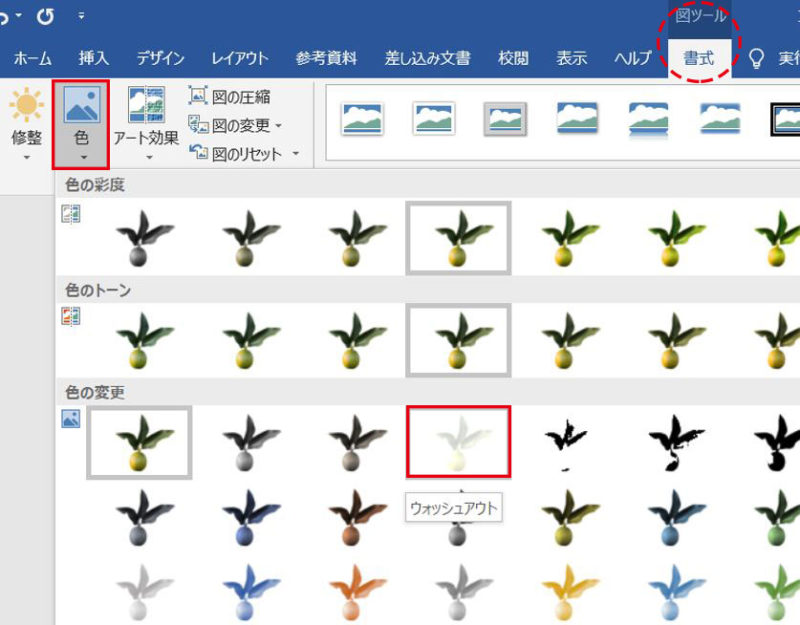Select the highlighted fourth 色の彩度 option
This screenshot has height=625, width=800.
(x=458, y=238)
